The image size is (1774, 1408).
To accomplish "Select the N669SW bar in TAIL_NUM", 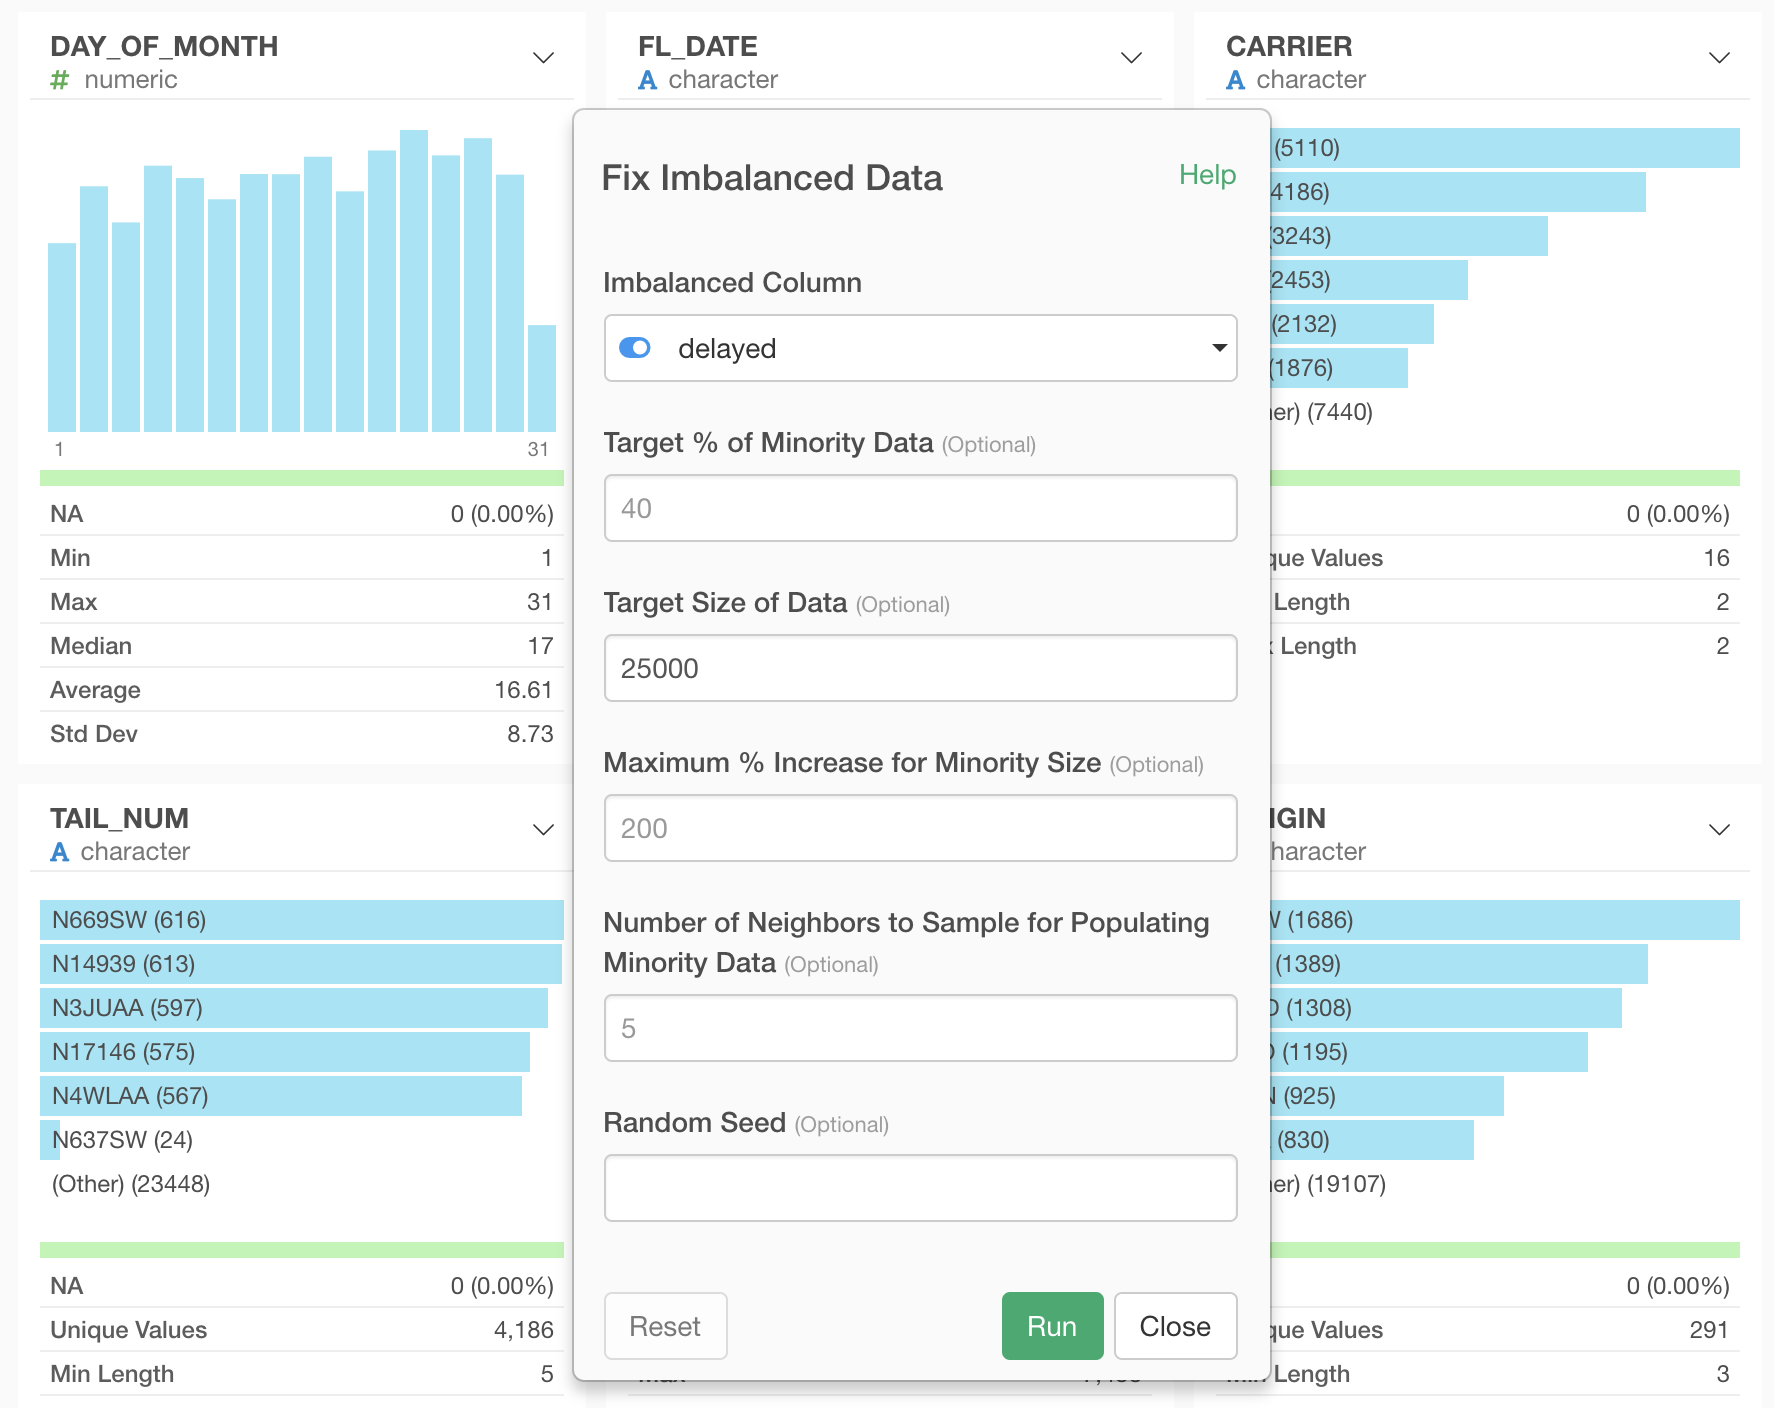I will click(301, 920).
